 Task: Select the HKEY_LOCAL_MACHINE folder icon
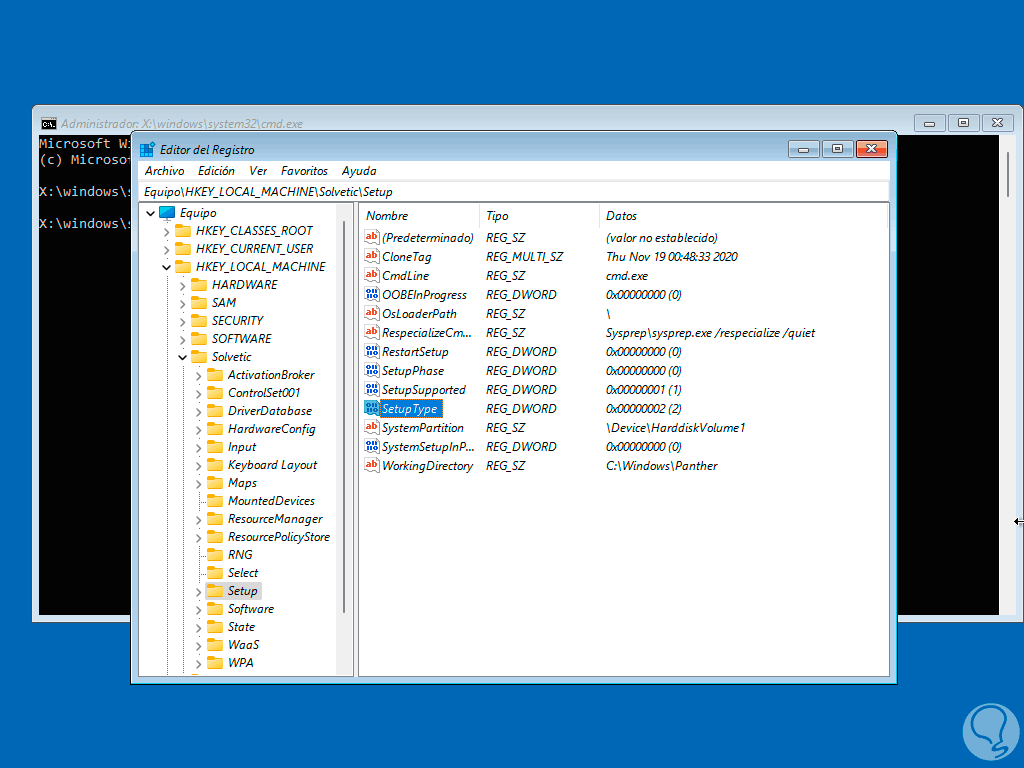(x=183, y=266)
